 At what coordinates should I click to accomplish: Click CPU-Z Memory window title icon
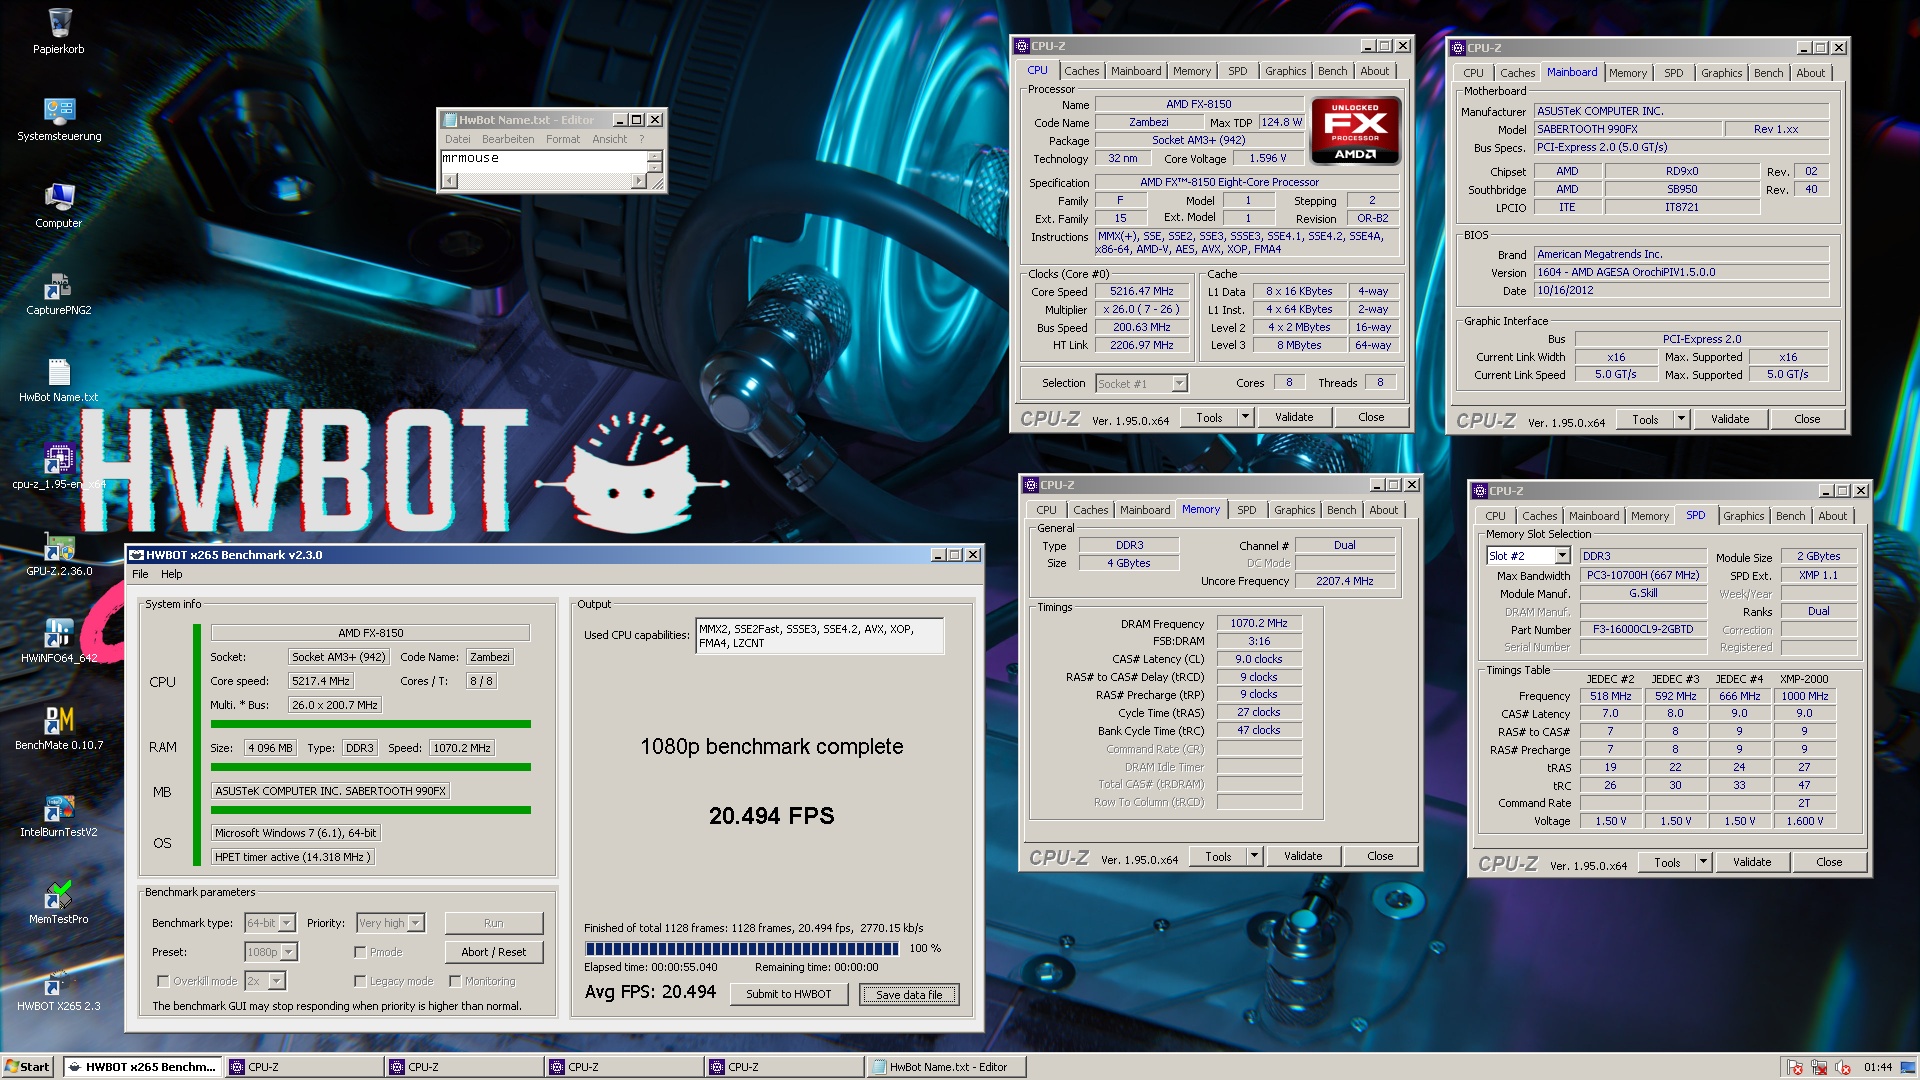(1031, 485)
